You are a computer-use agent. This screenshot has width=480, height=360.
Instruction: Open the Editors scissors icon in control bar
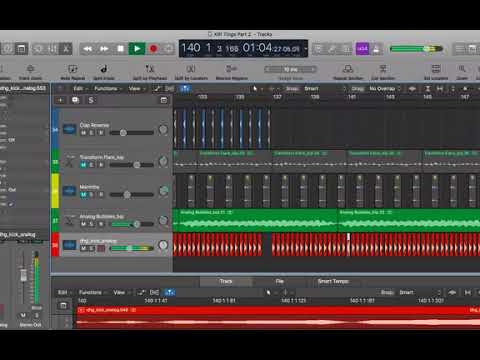[x=66, y=49]
